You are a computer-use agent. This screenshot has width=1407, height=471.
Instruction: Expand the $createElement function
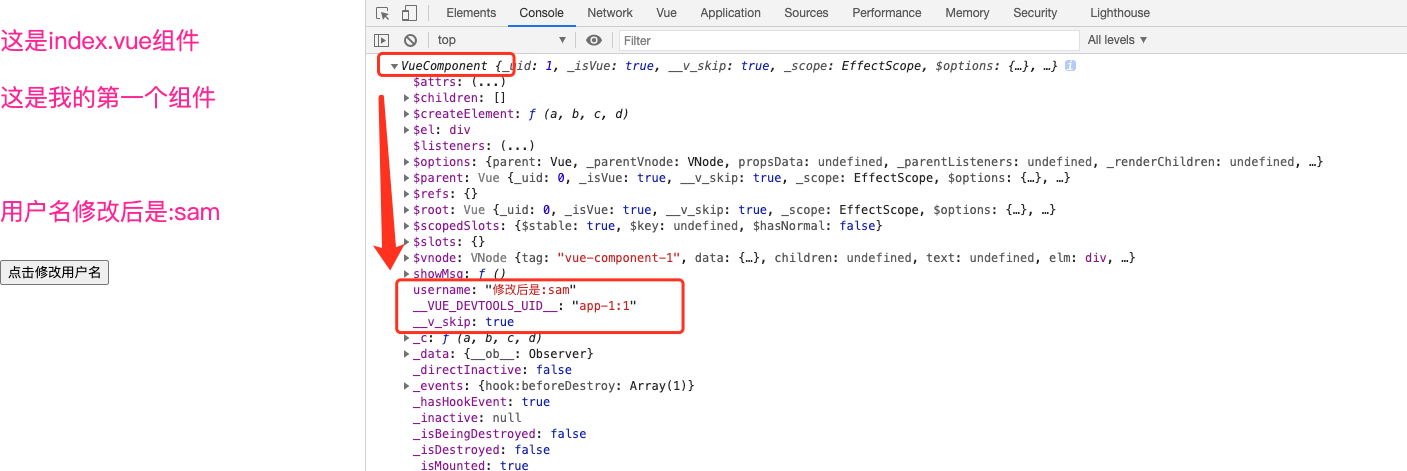[406, 114]
